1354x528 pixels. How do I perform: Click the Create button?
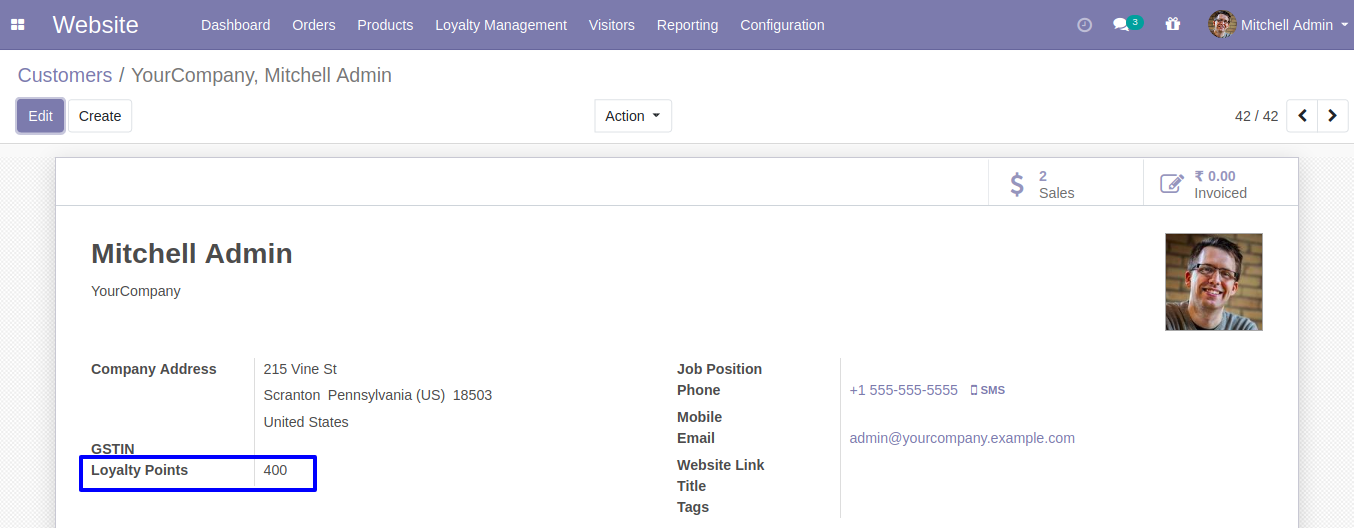[x=100, y=116]
